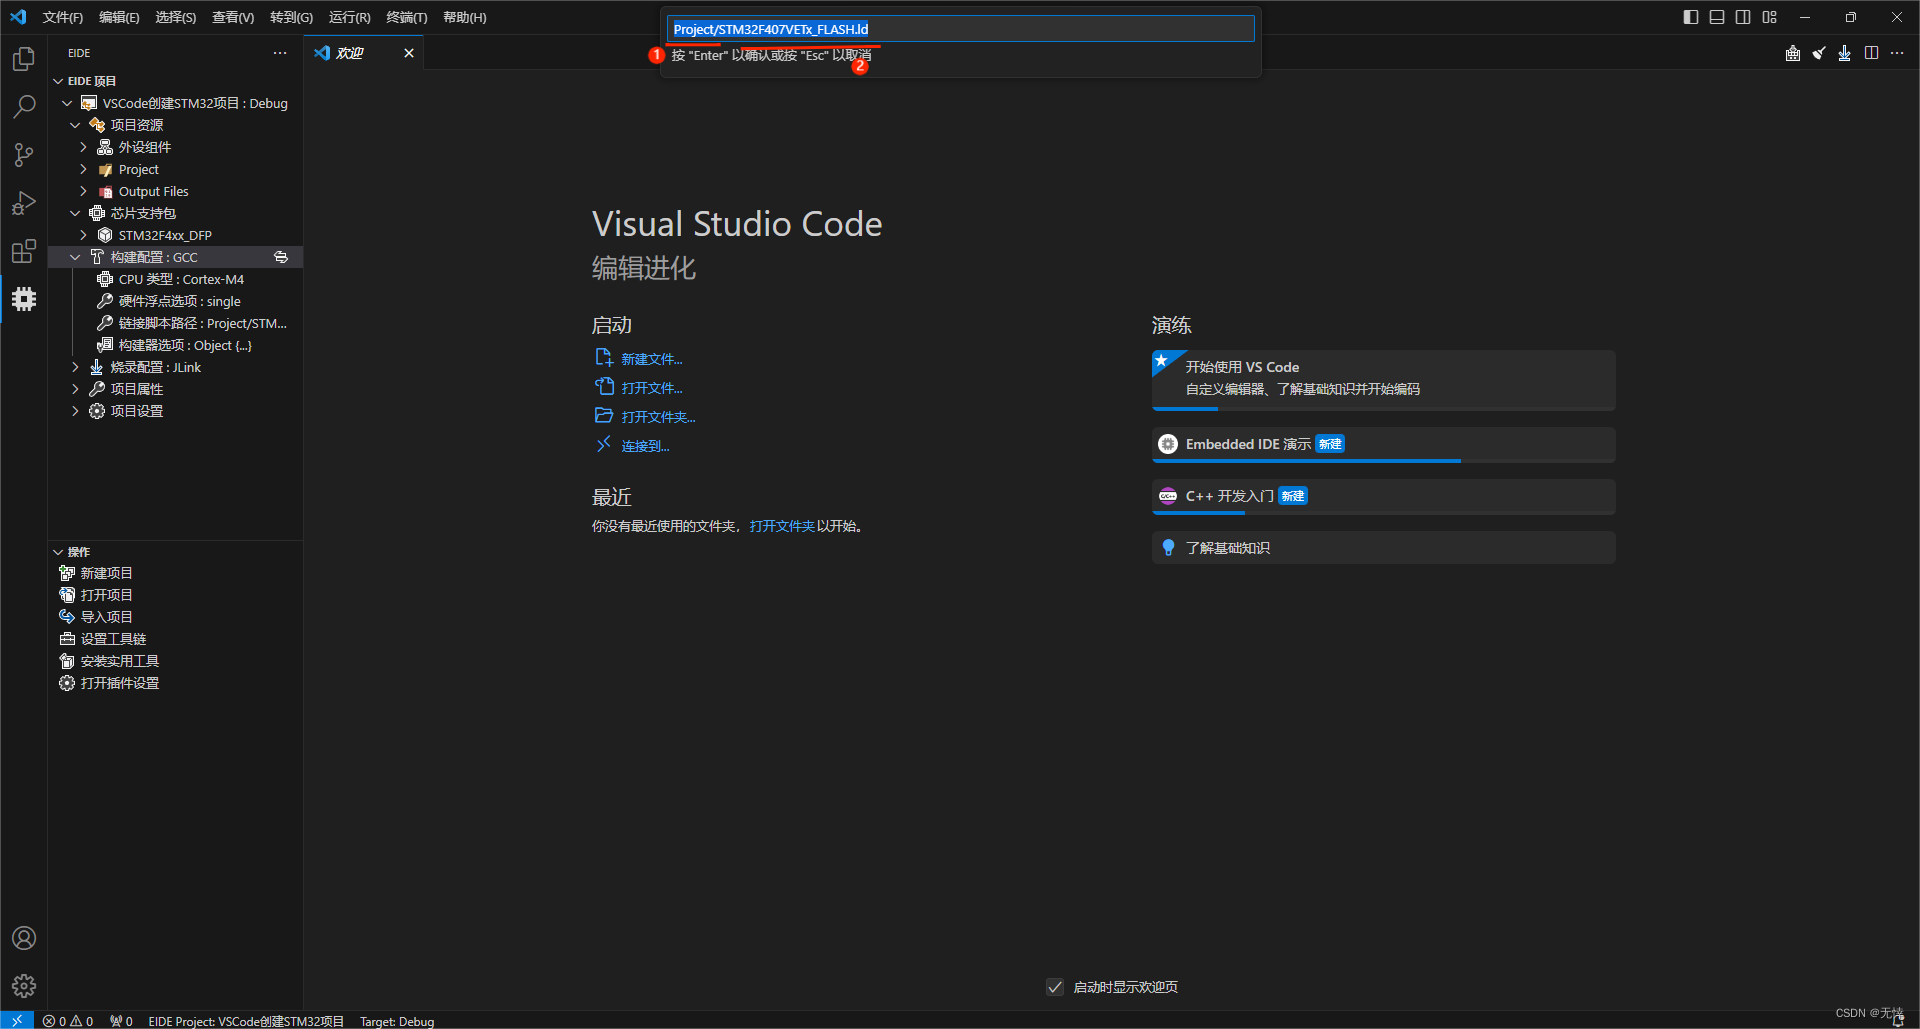Image resolution: width=1920 pixels, height=1029 pixels.
Task: Collapse the VSCode创建STM32项目 project node
Action: tap(67, 103)
